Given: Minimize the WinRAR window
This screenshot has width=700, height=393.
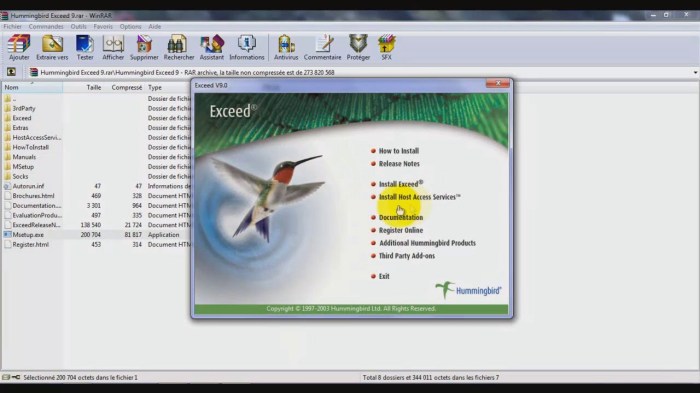Looking at the screenshot, I should tap(653, 15).
